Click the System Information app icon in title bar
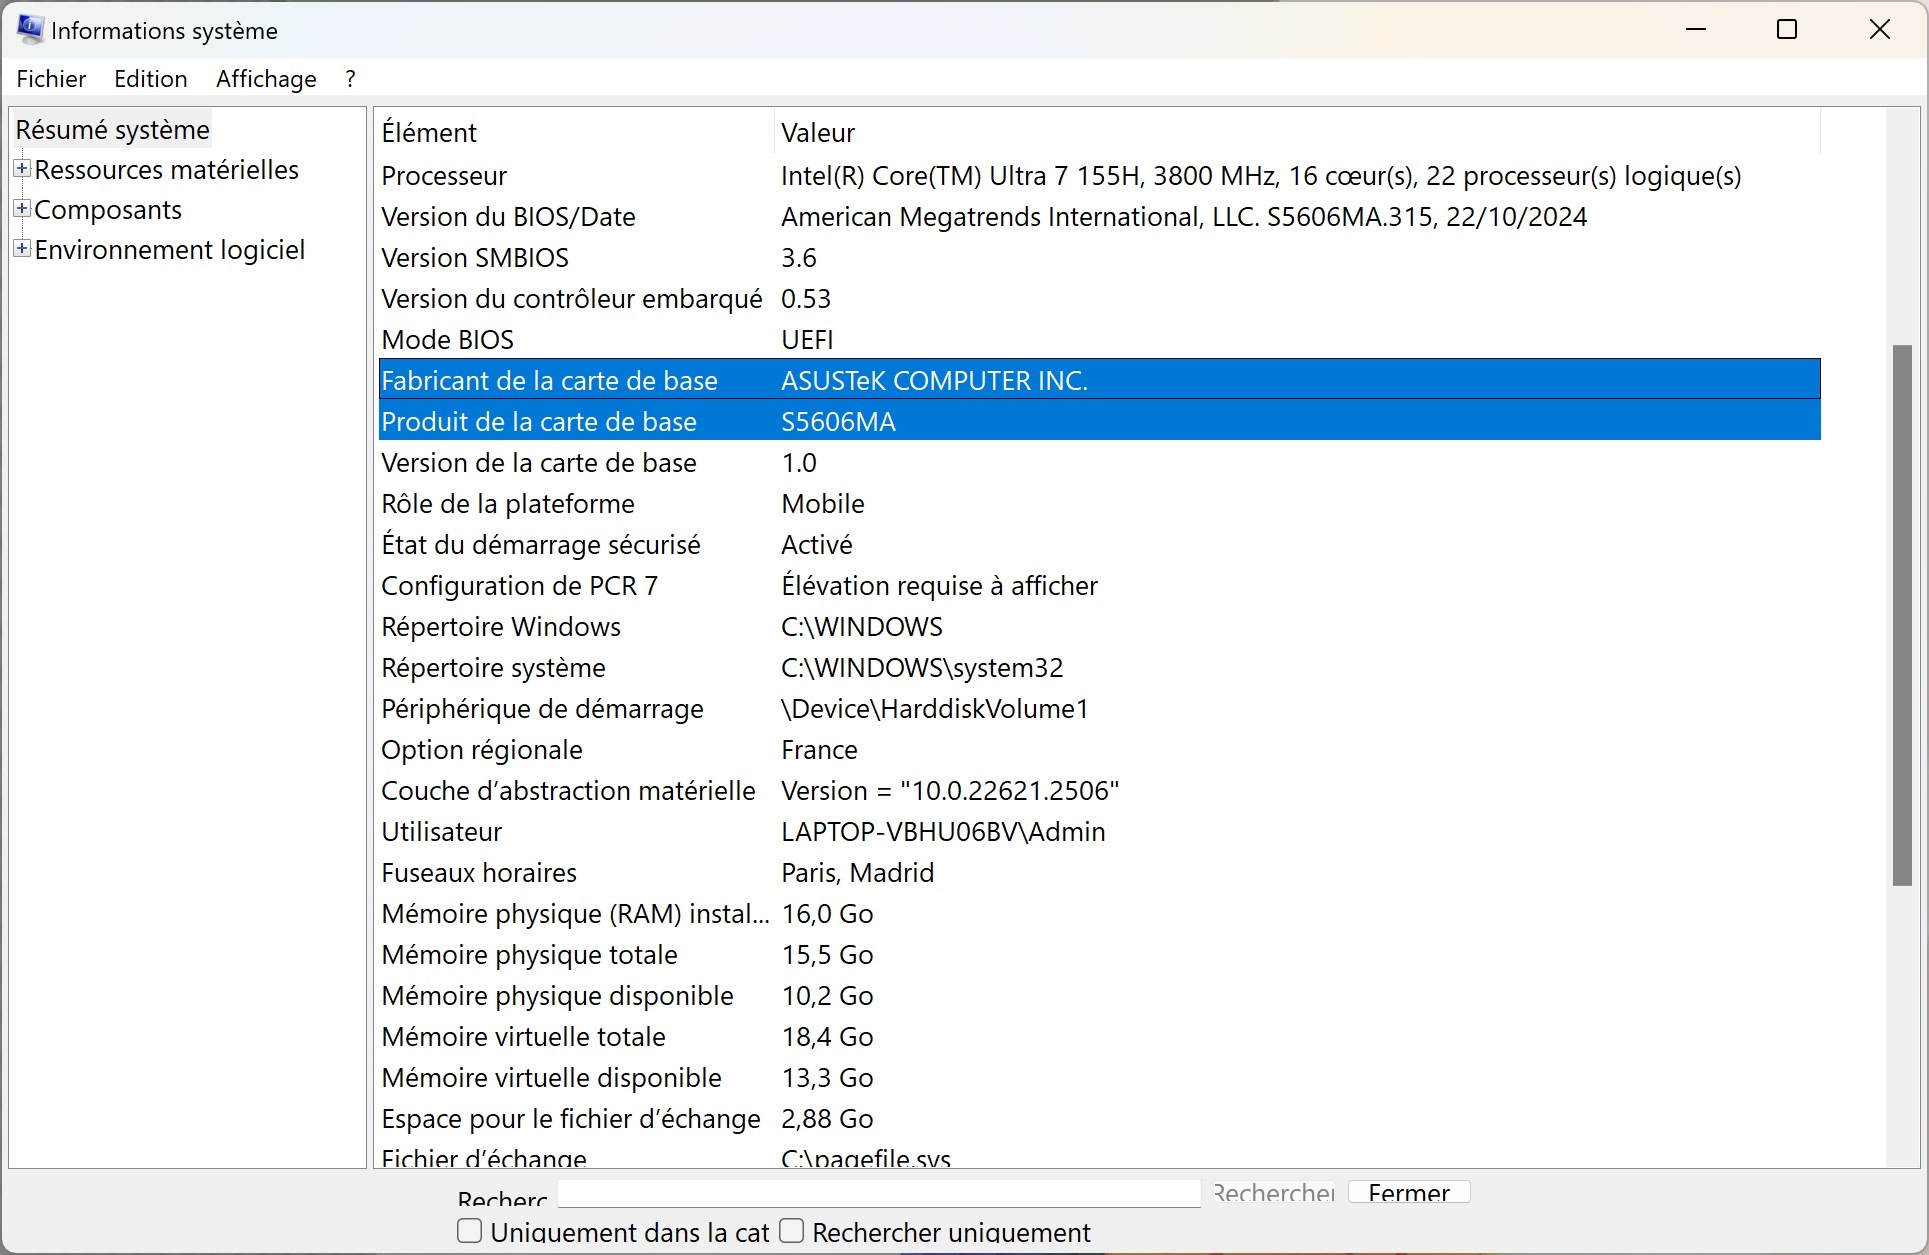Image resolution: width=1929 pixels, height=1255 pixels. pos(30,30)
